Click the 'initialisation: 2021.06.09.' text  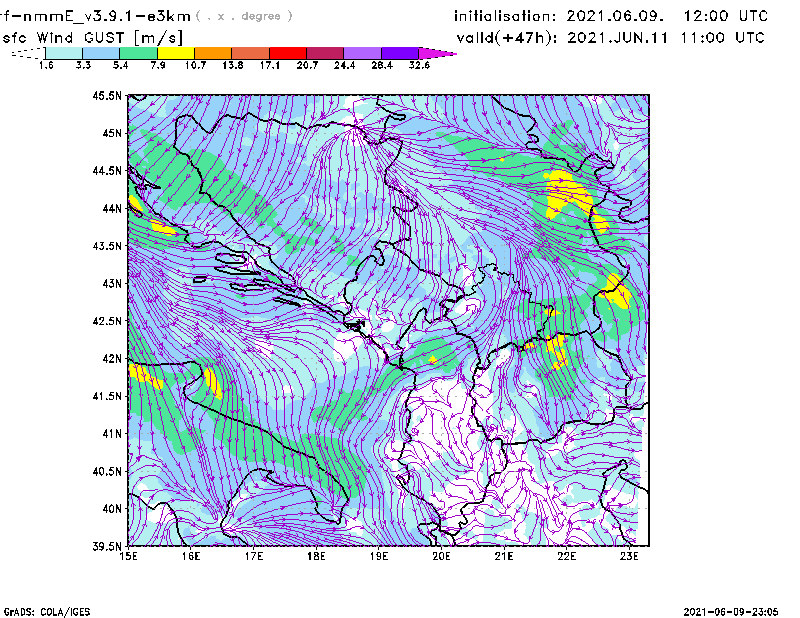[559, 16]
